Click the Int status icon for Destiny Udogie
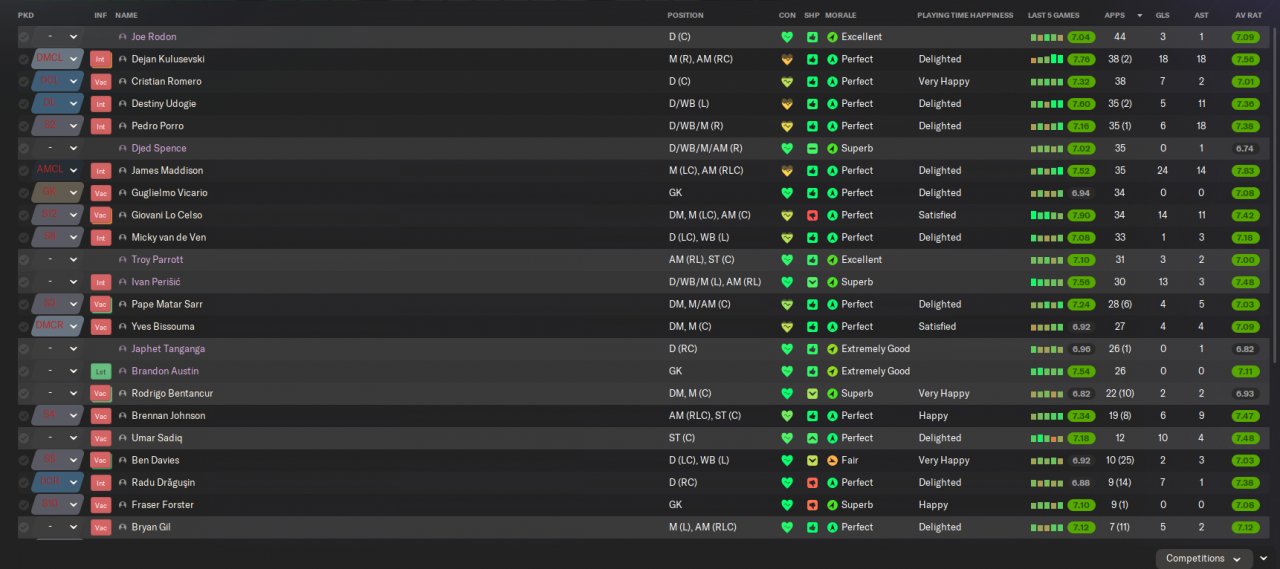 [x=100, y=104]
